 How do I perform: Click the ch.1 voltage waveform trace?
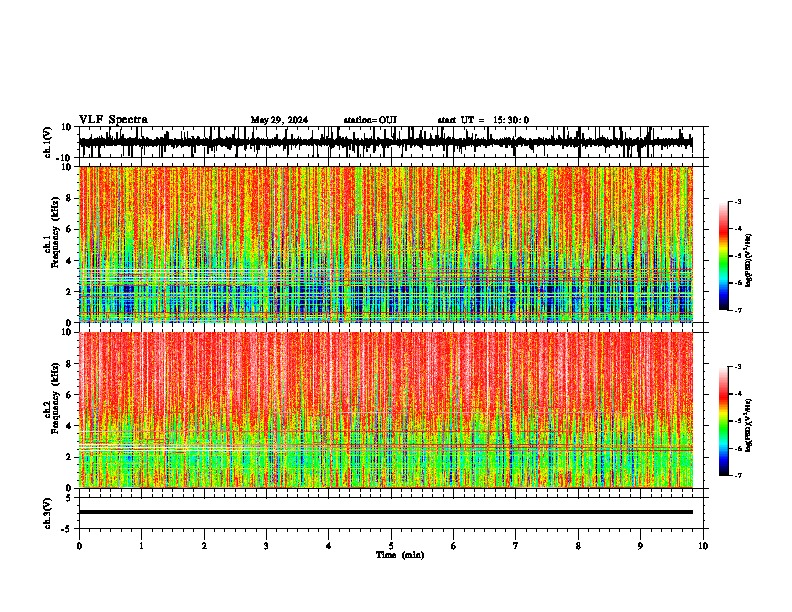pyautogui.click(x=386, y=142)
